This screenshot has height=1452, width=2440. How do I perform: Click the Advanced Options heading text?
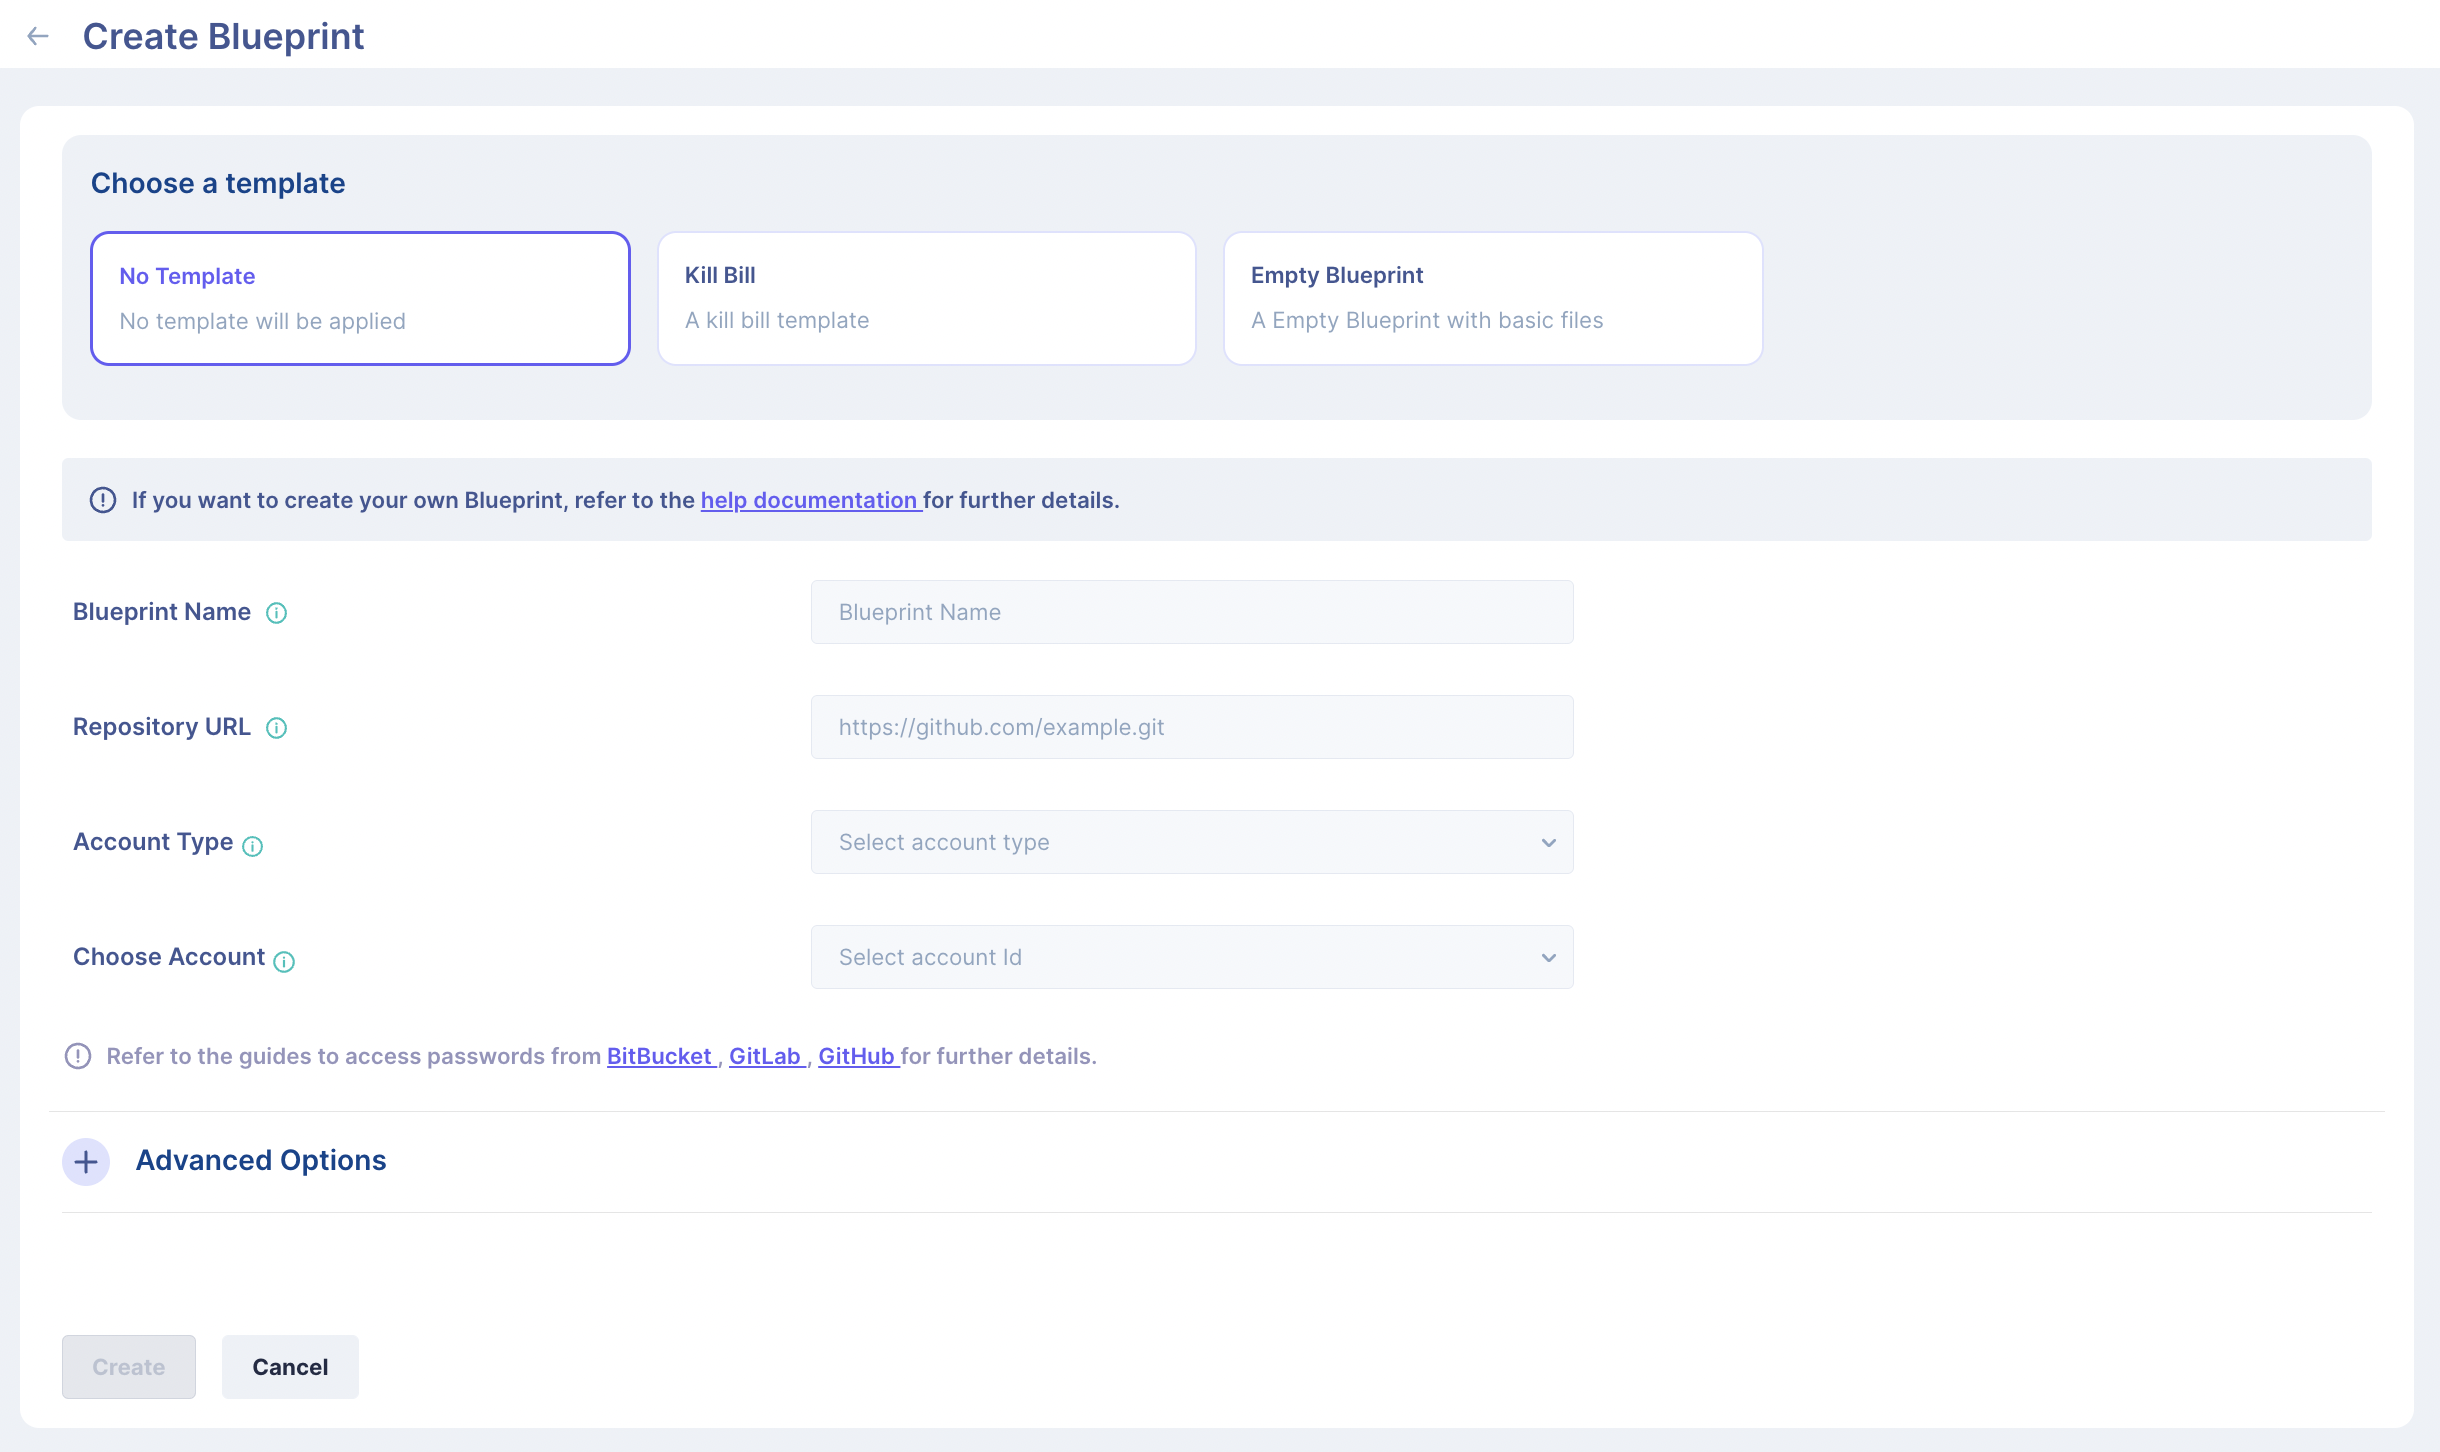[x=261, y=1160]
